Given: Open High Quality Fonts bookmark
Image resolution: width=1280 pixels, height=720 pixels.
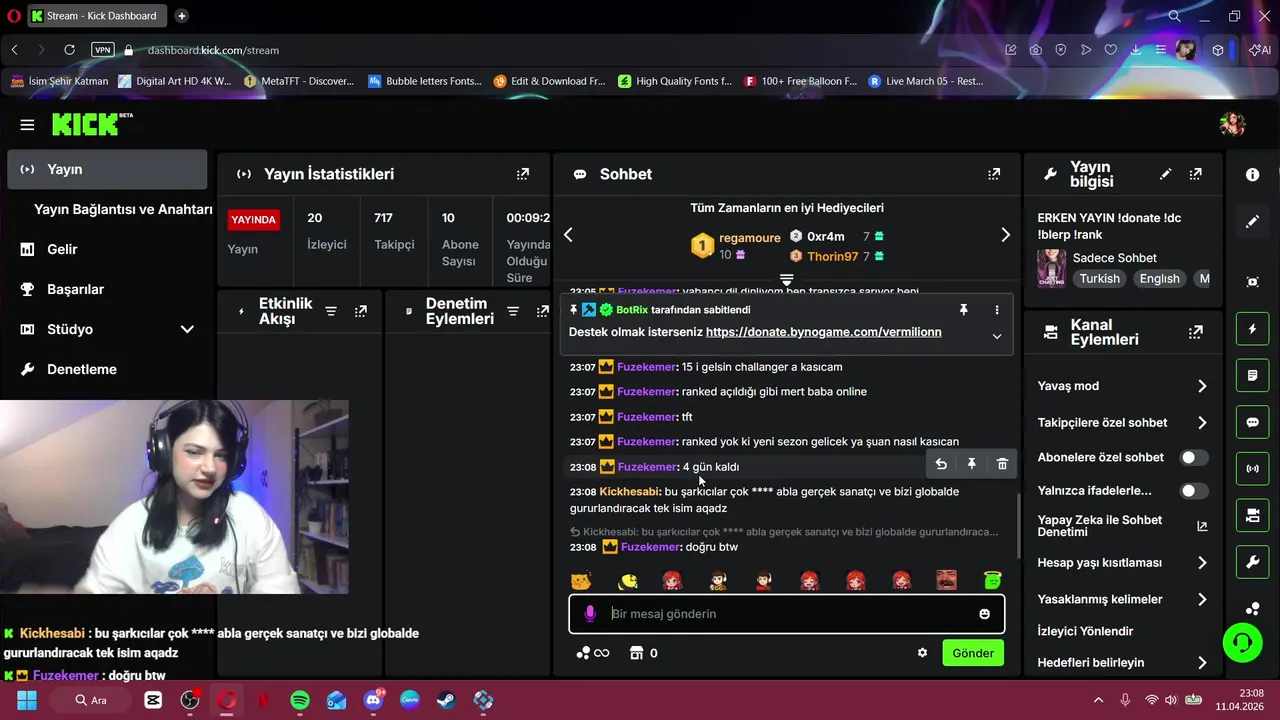Looking at the screenshot, I should point(675,81).
